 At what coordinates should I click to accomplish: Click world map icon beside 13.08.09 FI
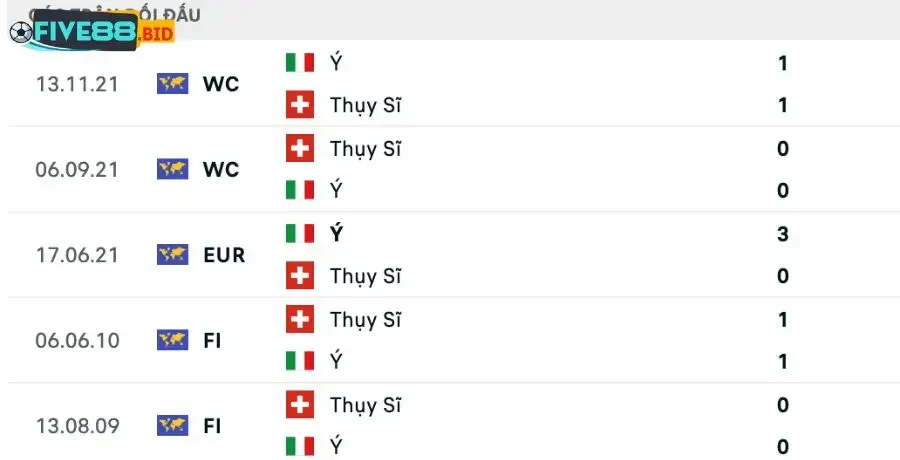pos(172,426)
